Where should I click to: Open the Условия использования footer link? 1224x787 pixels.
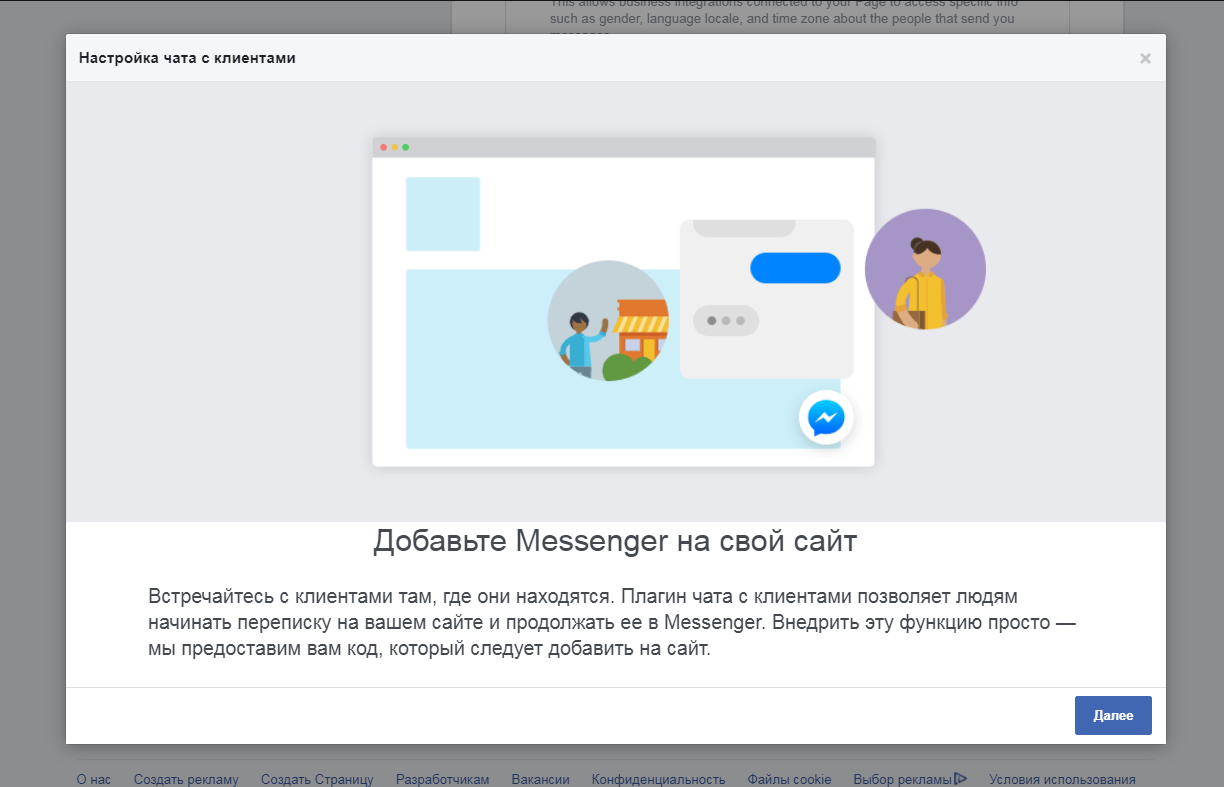1062,779
